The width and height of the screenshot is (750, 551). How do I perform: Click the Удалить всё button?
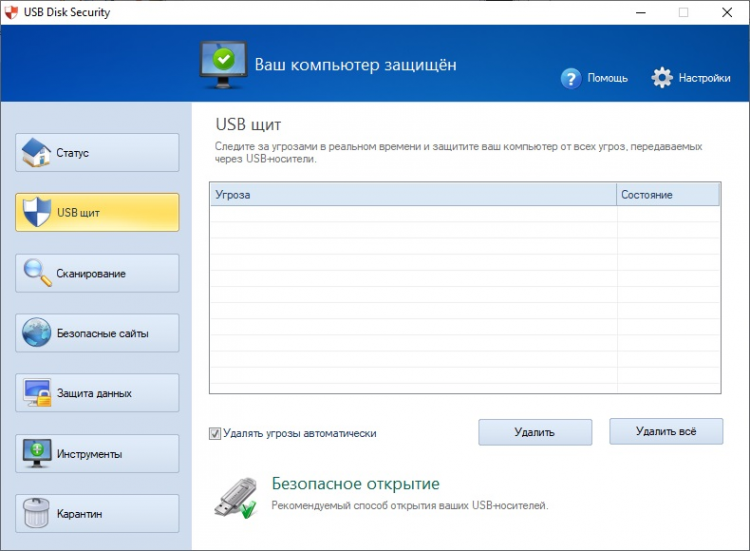point(666,431)
